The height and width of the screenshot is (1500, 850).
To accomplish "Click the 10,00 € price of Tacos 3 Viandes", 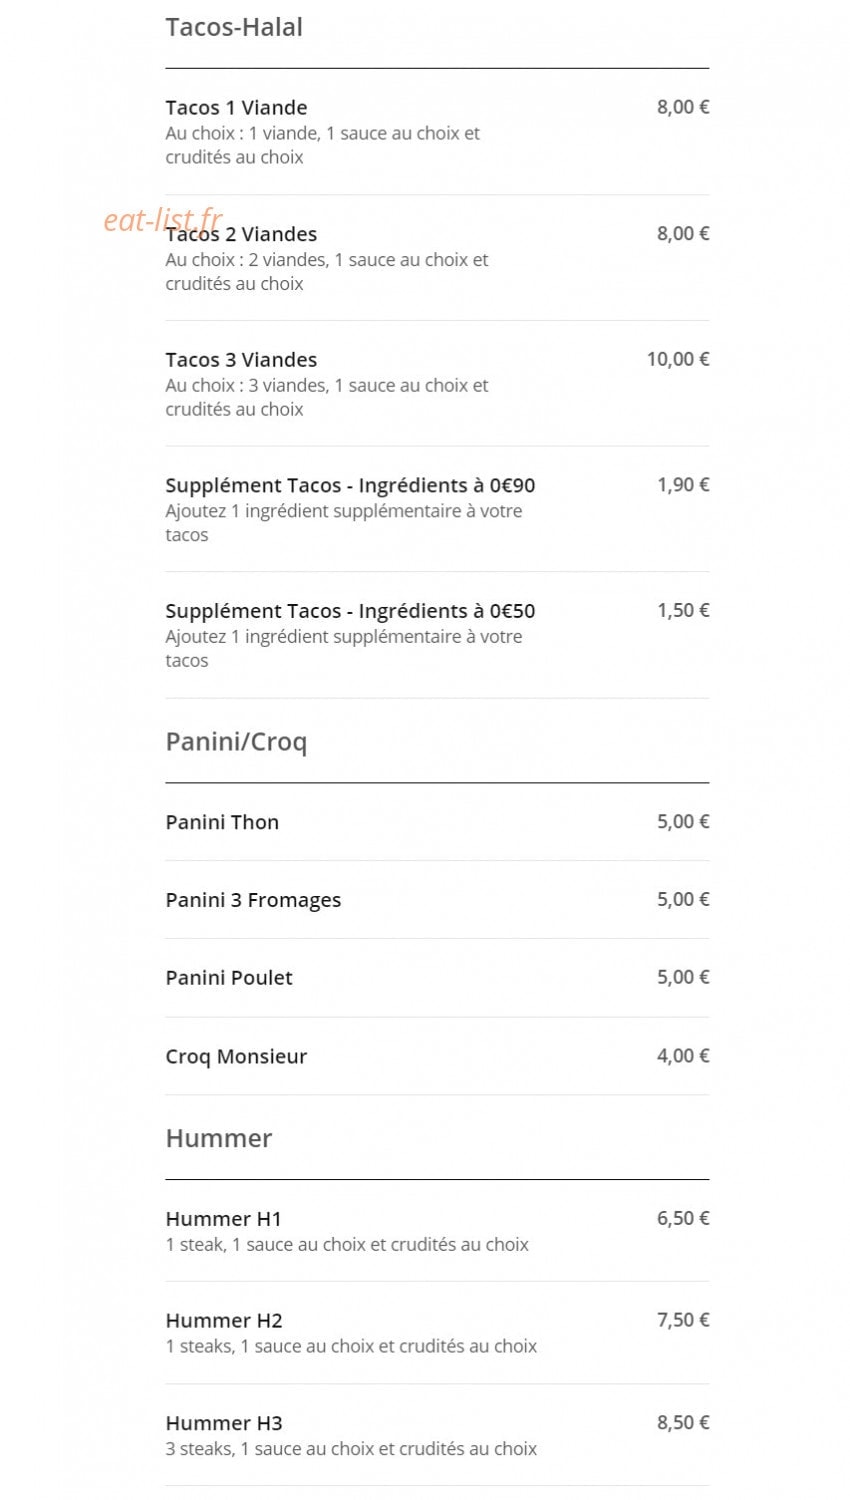I will pyautogui.click(x=678, y=359).
